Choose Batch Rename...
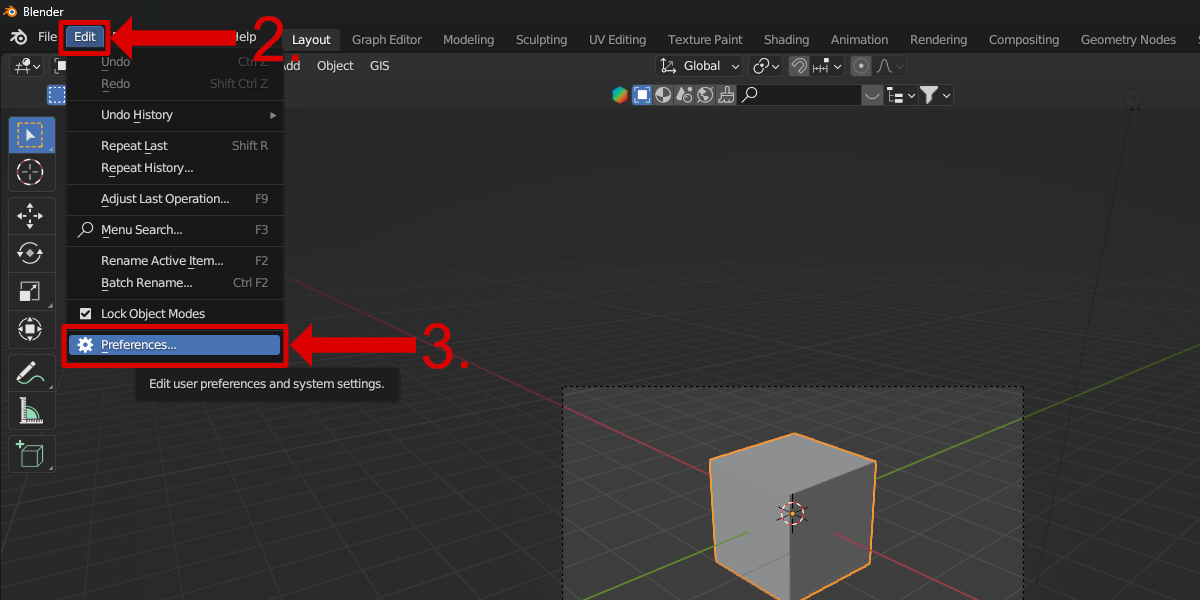Image resolution: width=1200 pixels, height=600 pixels. click(175, 283)
